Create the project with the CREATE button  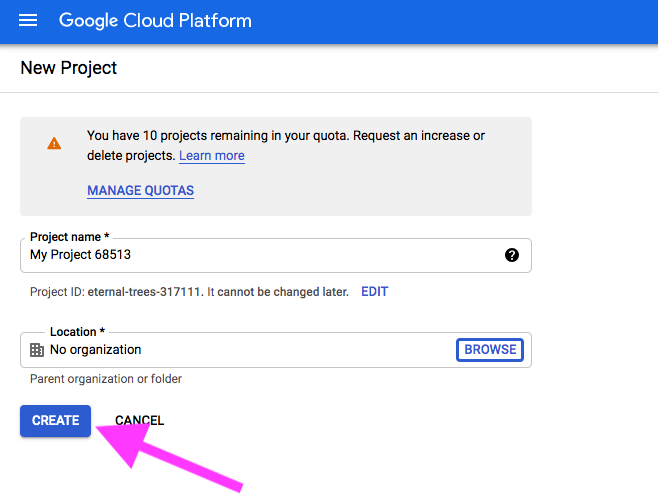pyautogui.click(x=55, y=421)
